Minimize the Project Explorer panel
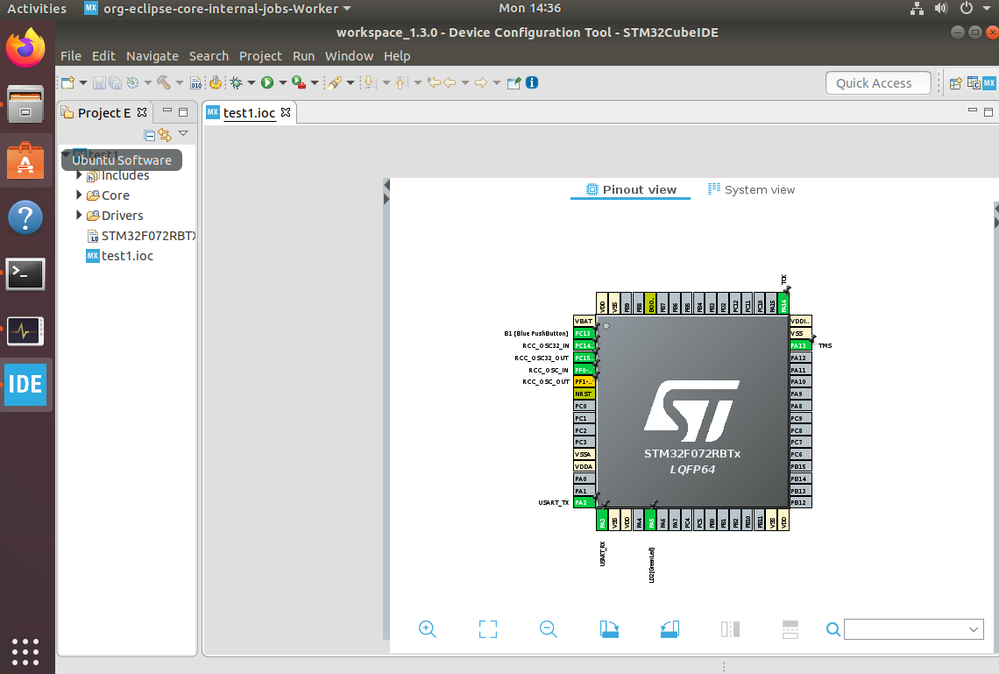 tap(168, 111)
